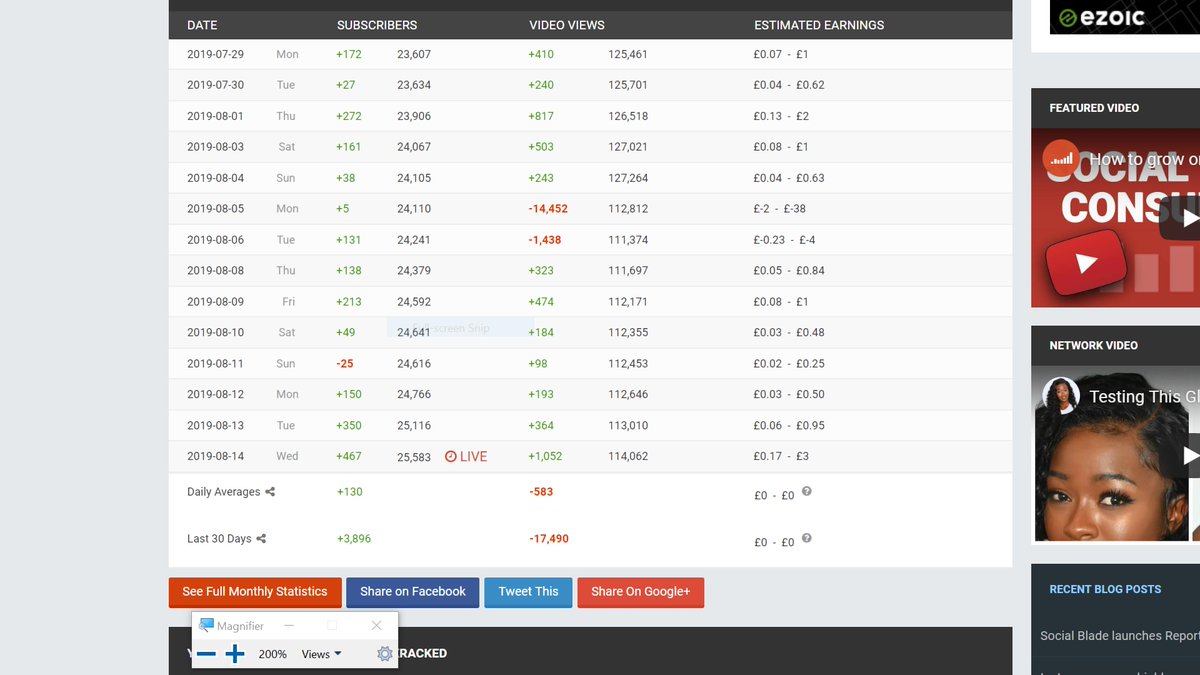Open Magnifier settings via the gear icon
1200x675 pixels.
pos(382,653)
